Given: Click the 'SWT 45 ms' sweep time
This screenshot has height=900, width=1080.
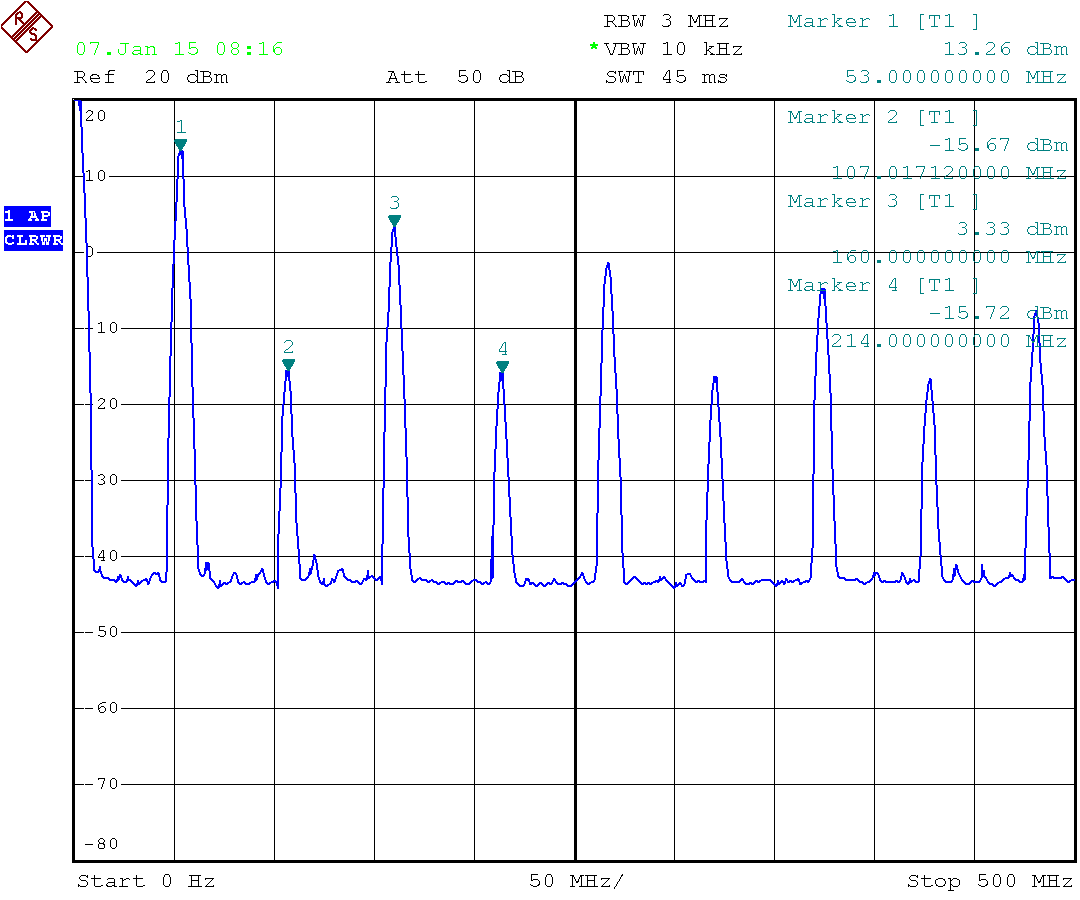Looking at the screenshot, I should pos(666,77).
